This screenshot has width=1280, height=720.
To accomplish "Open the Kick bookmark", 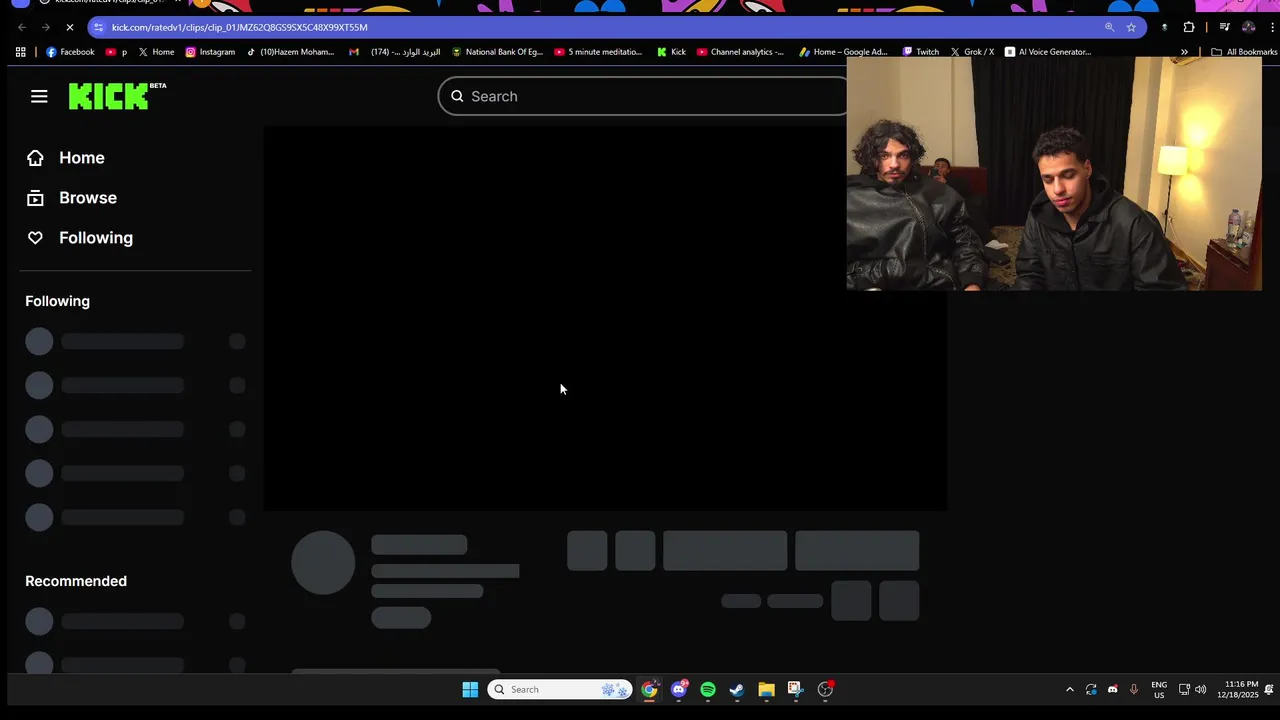I will click(x=671, y=52).
